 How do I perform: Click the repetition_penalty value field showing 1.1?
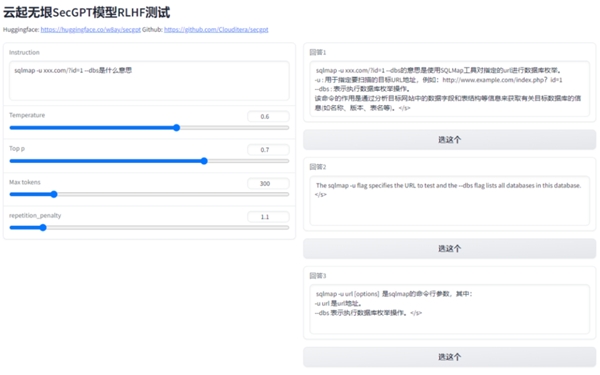coord(268,217)
